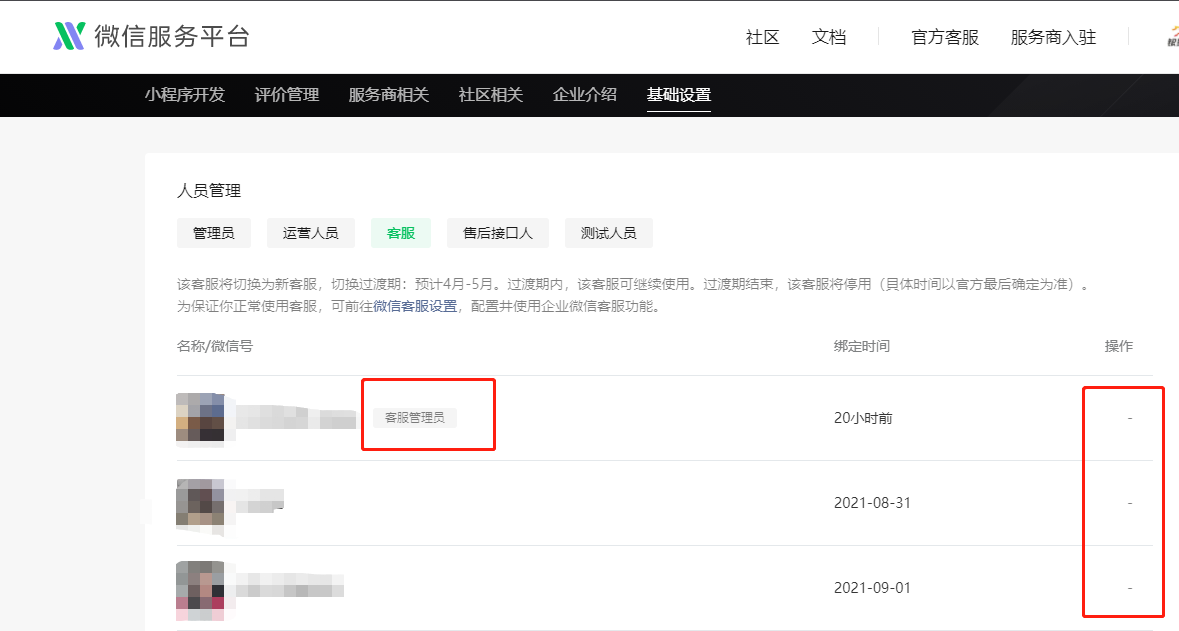Open the 社区相关 menu
Viewport: 1179px width, 631px height.
click(490, 95)
